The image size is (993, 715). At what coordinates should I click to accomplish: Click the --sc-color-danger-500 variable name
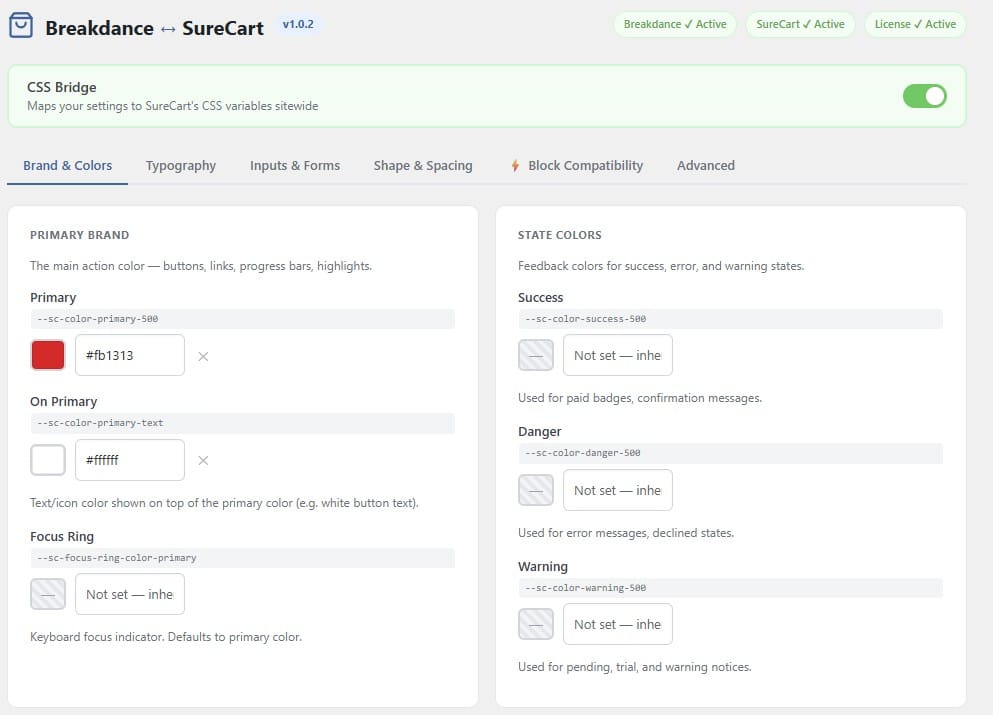point(583,453)
